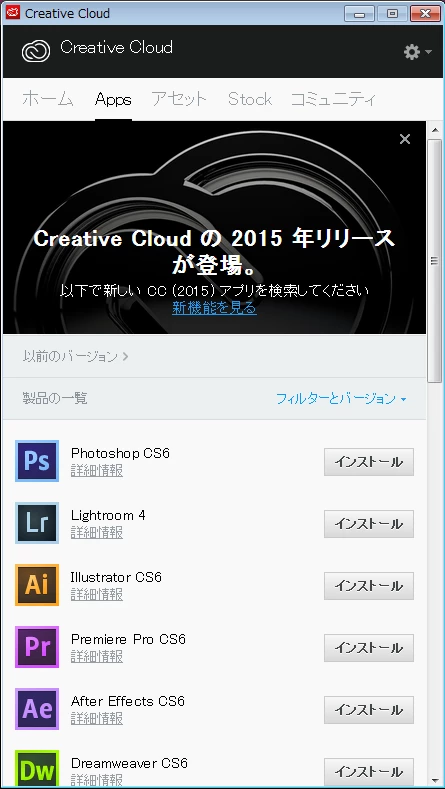Click the Photoshop CS6 Ps icon
Image resolution: width=445 pixels, height=789 pixels.
point(37,461)
